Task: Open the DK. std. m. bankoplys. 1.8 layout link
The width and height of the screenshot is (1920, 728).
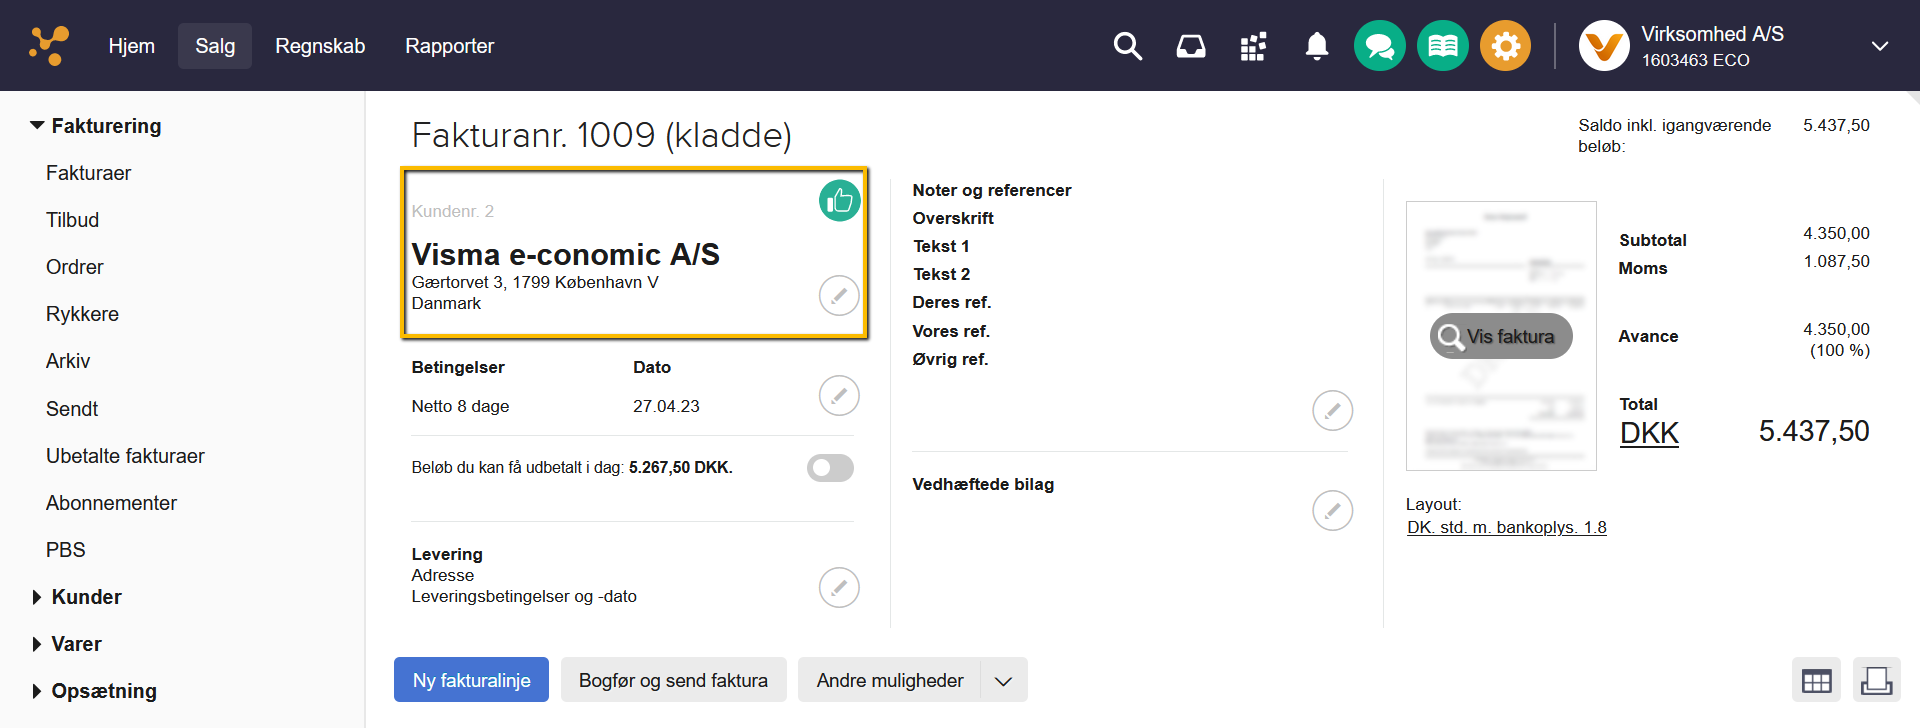Action: [1506, 527]
